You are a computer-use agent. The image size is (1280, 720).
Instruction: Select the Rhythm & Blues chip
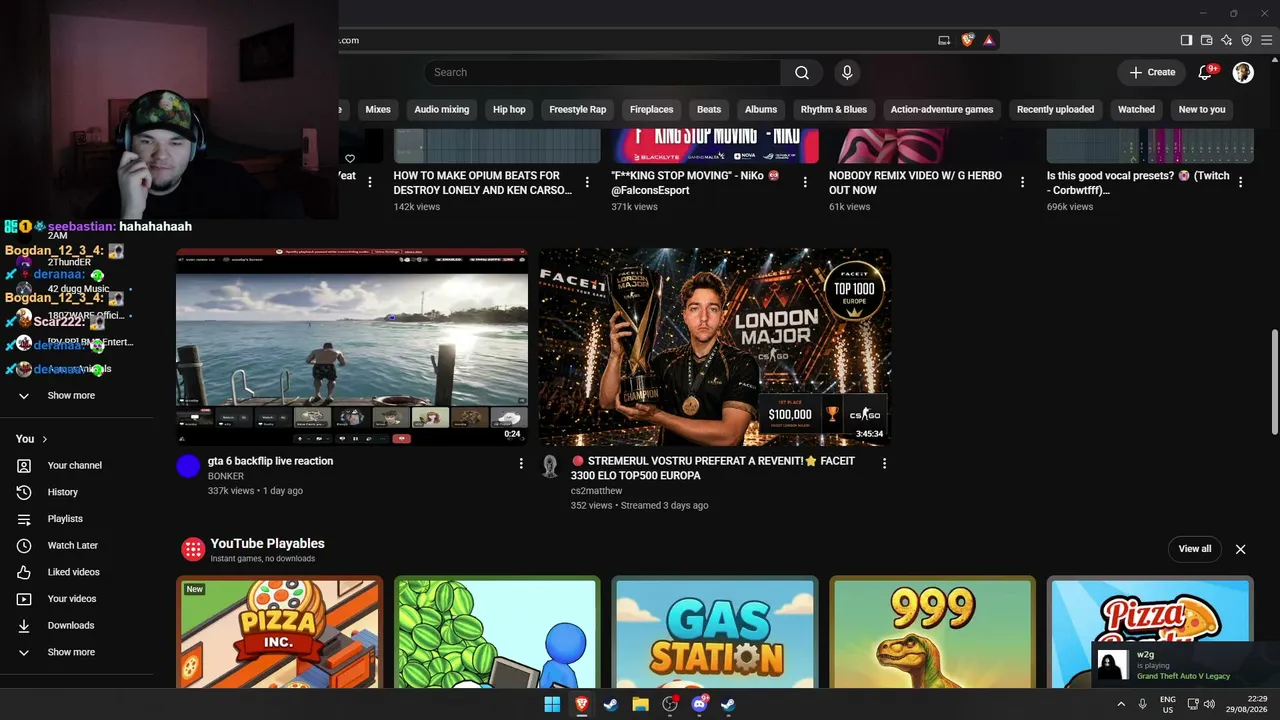point(834,109)
